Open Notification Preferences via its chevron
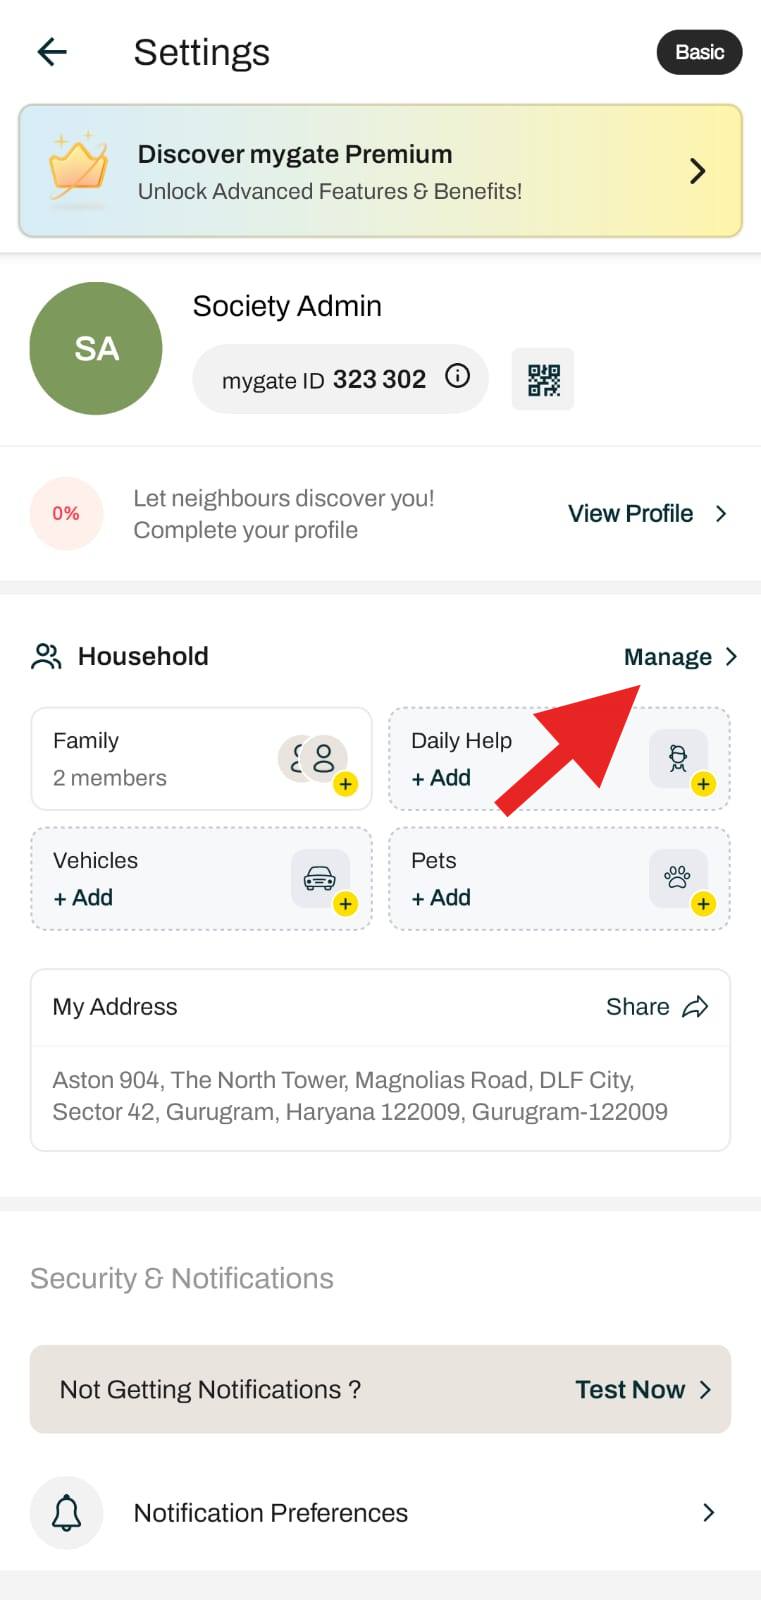761x1600 pixels. [x=708, y=1513]
